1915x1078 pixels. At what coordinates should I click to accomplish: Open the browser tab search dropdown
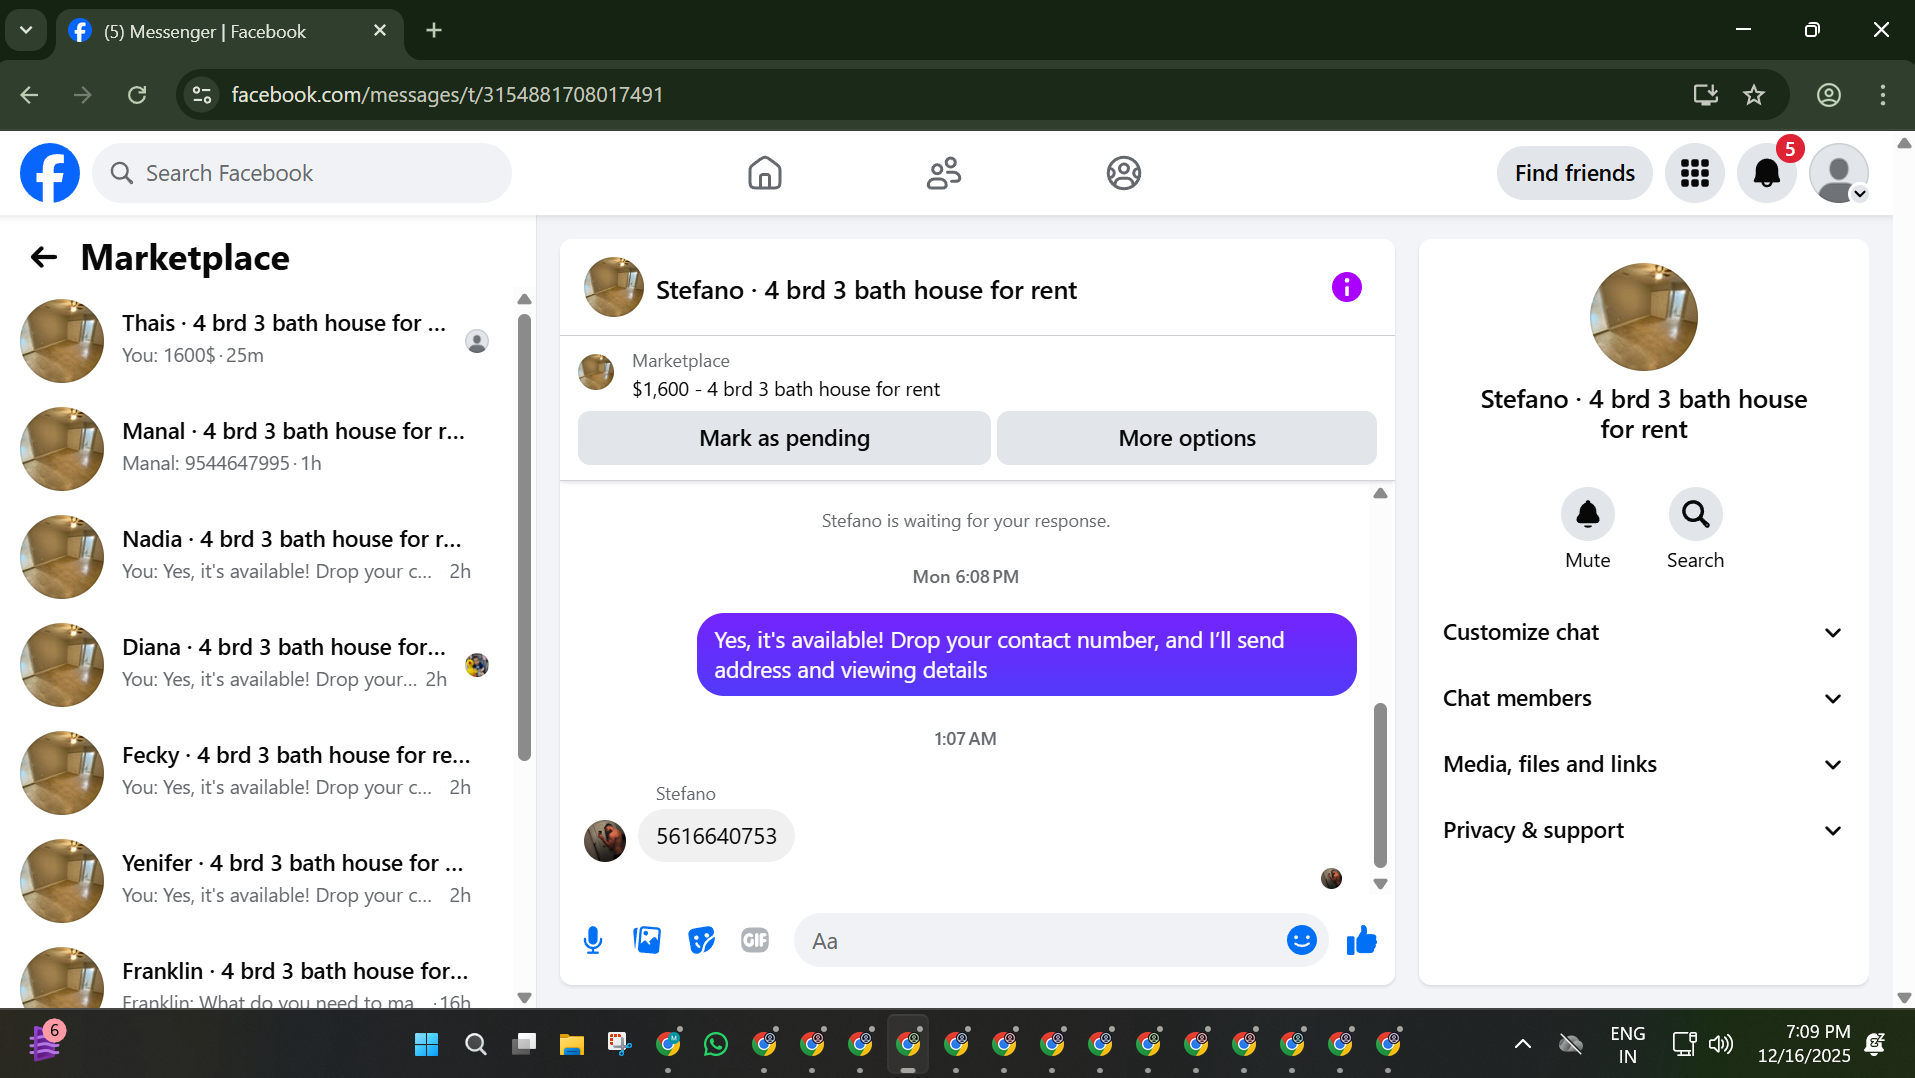(27, 31)
